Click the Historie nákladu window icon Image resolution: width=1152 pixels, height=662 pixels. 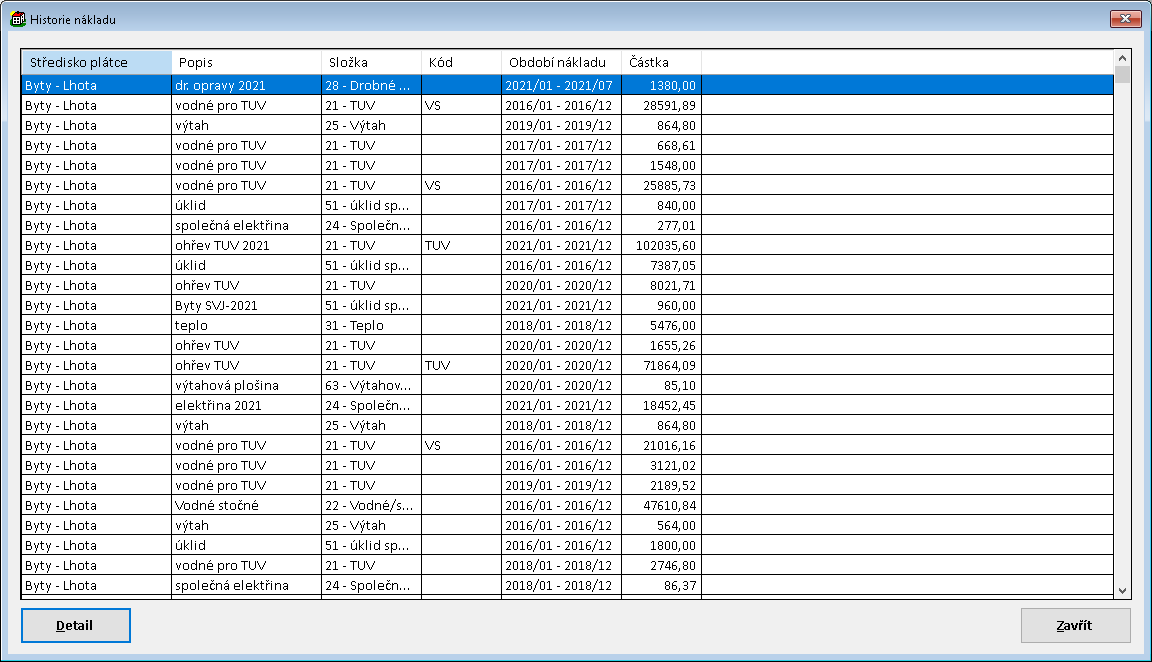pos(18,19)
